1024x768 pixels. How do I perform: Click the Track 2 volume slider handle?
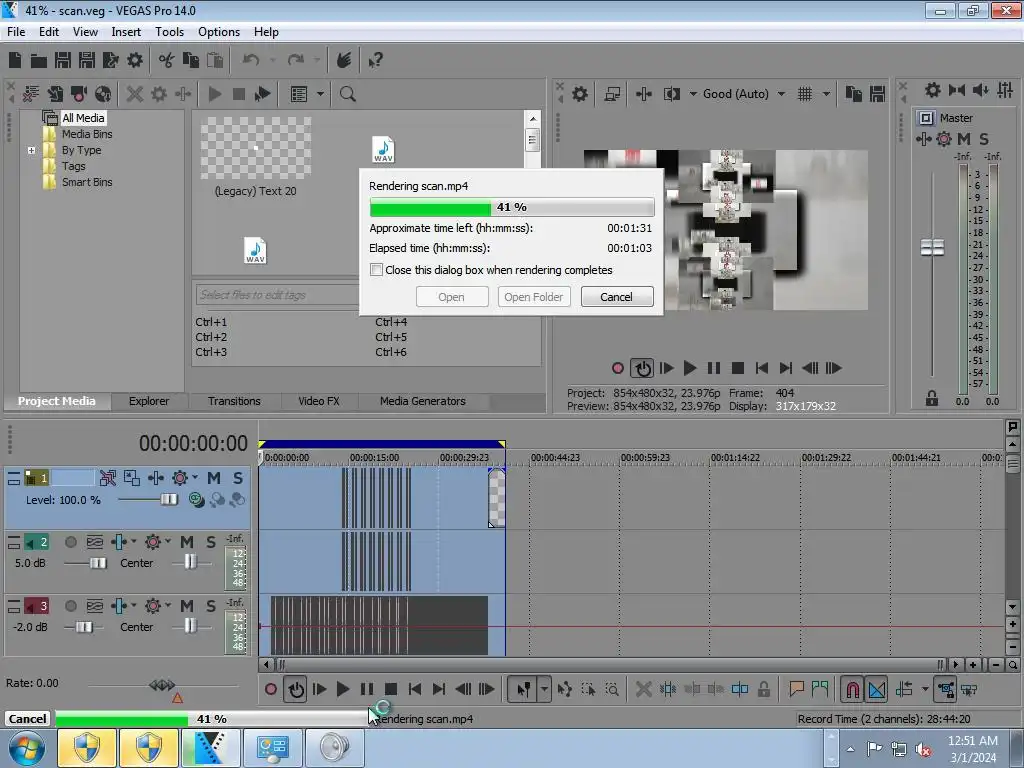pos(98,563)
